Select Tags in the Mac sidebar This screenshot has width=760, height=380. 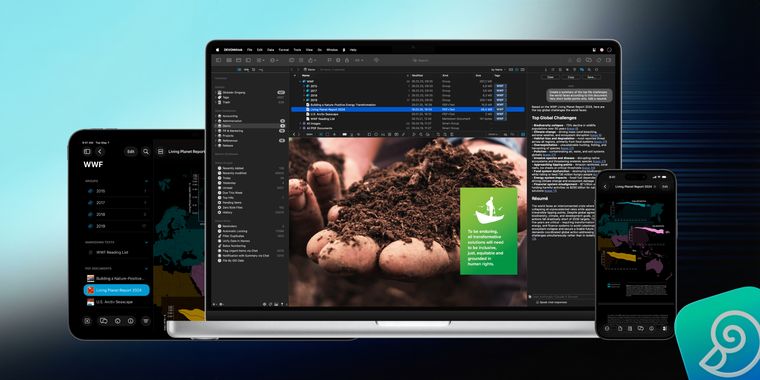250,97
